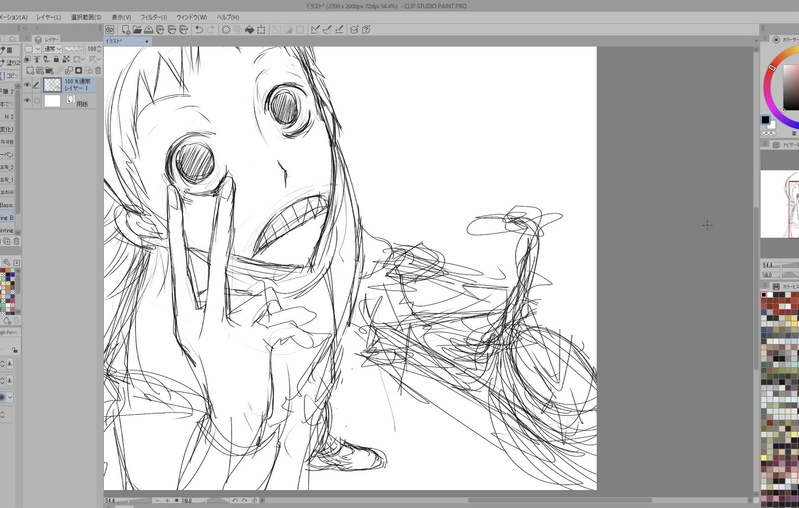Click the single-arrow collapse button on the left dock
Viewport: 799px width, 508px height.
(37, 29)
